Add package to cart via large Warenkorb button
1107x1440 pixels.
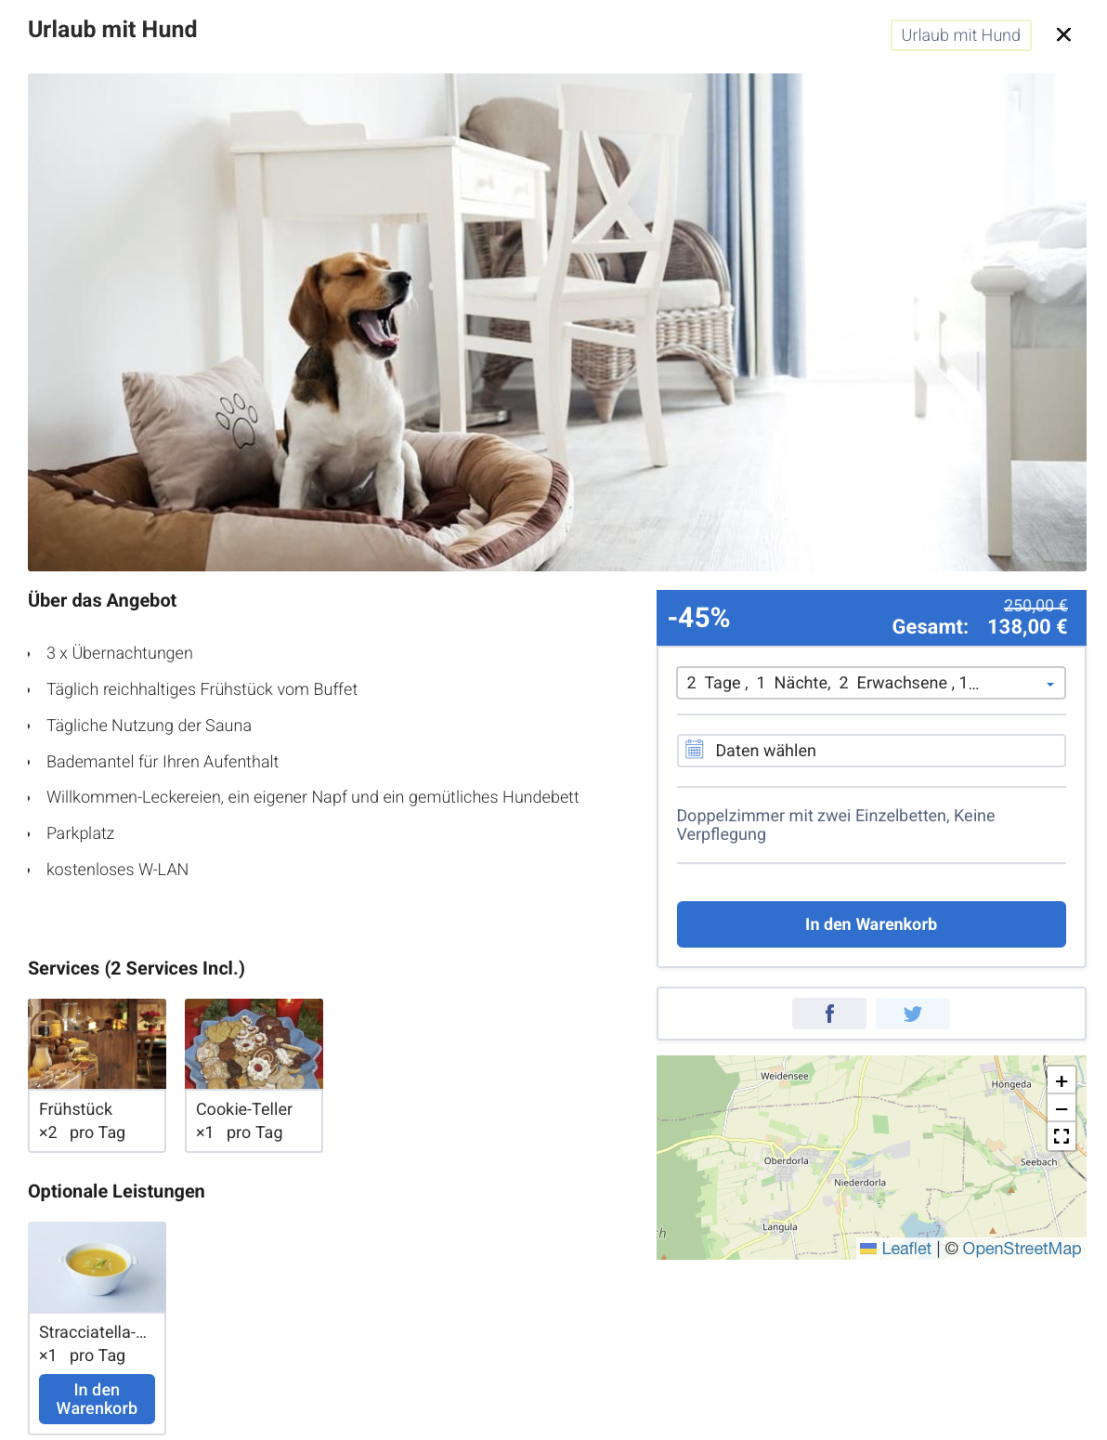[871, 924]
